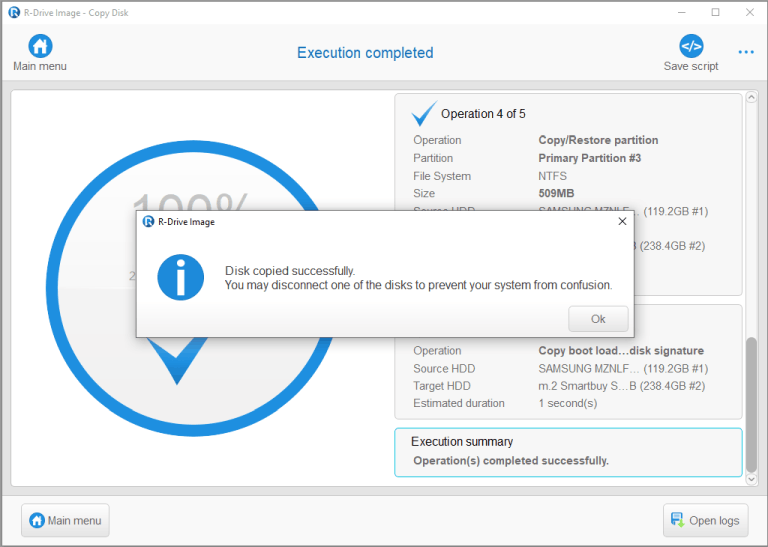
Task: Click the Open logs icon at bottom
Action: coord(677,520)
